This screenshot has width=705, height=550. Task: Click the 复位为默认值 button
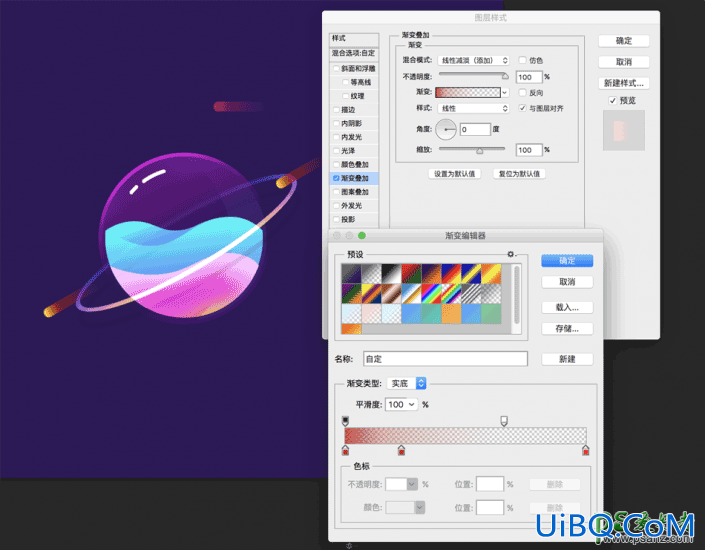click(519, 174)
